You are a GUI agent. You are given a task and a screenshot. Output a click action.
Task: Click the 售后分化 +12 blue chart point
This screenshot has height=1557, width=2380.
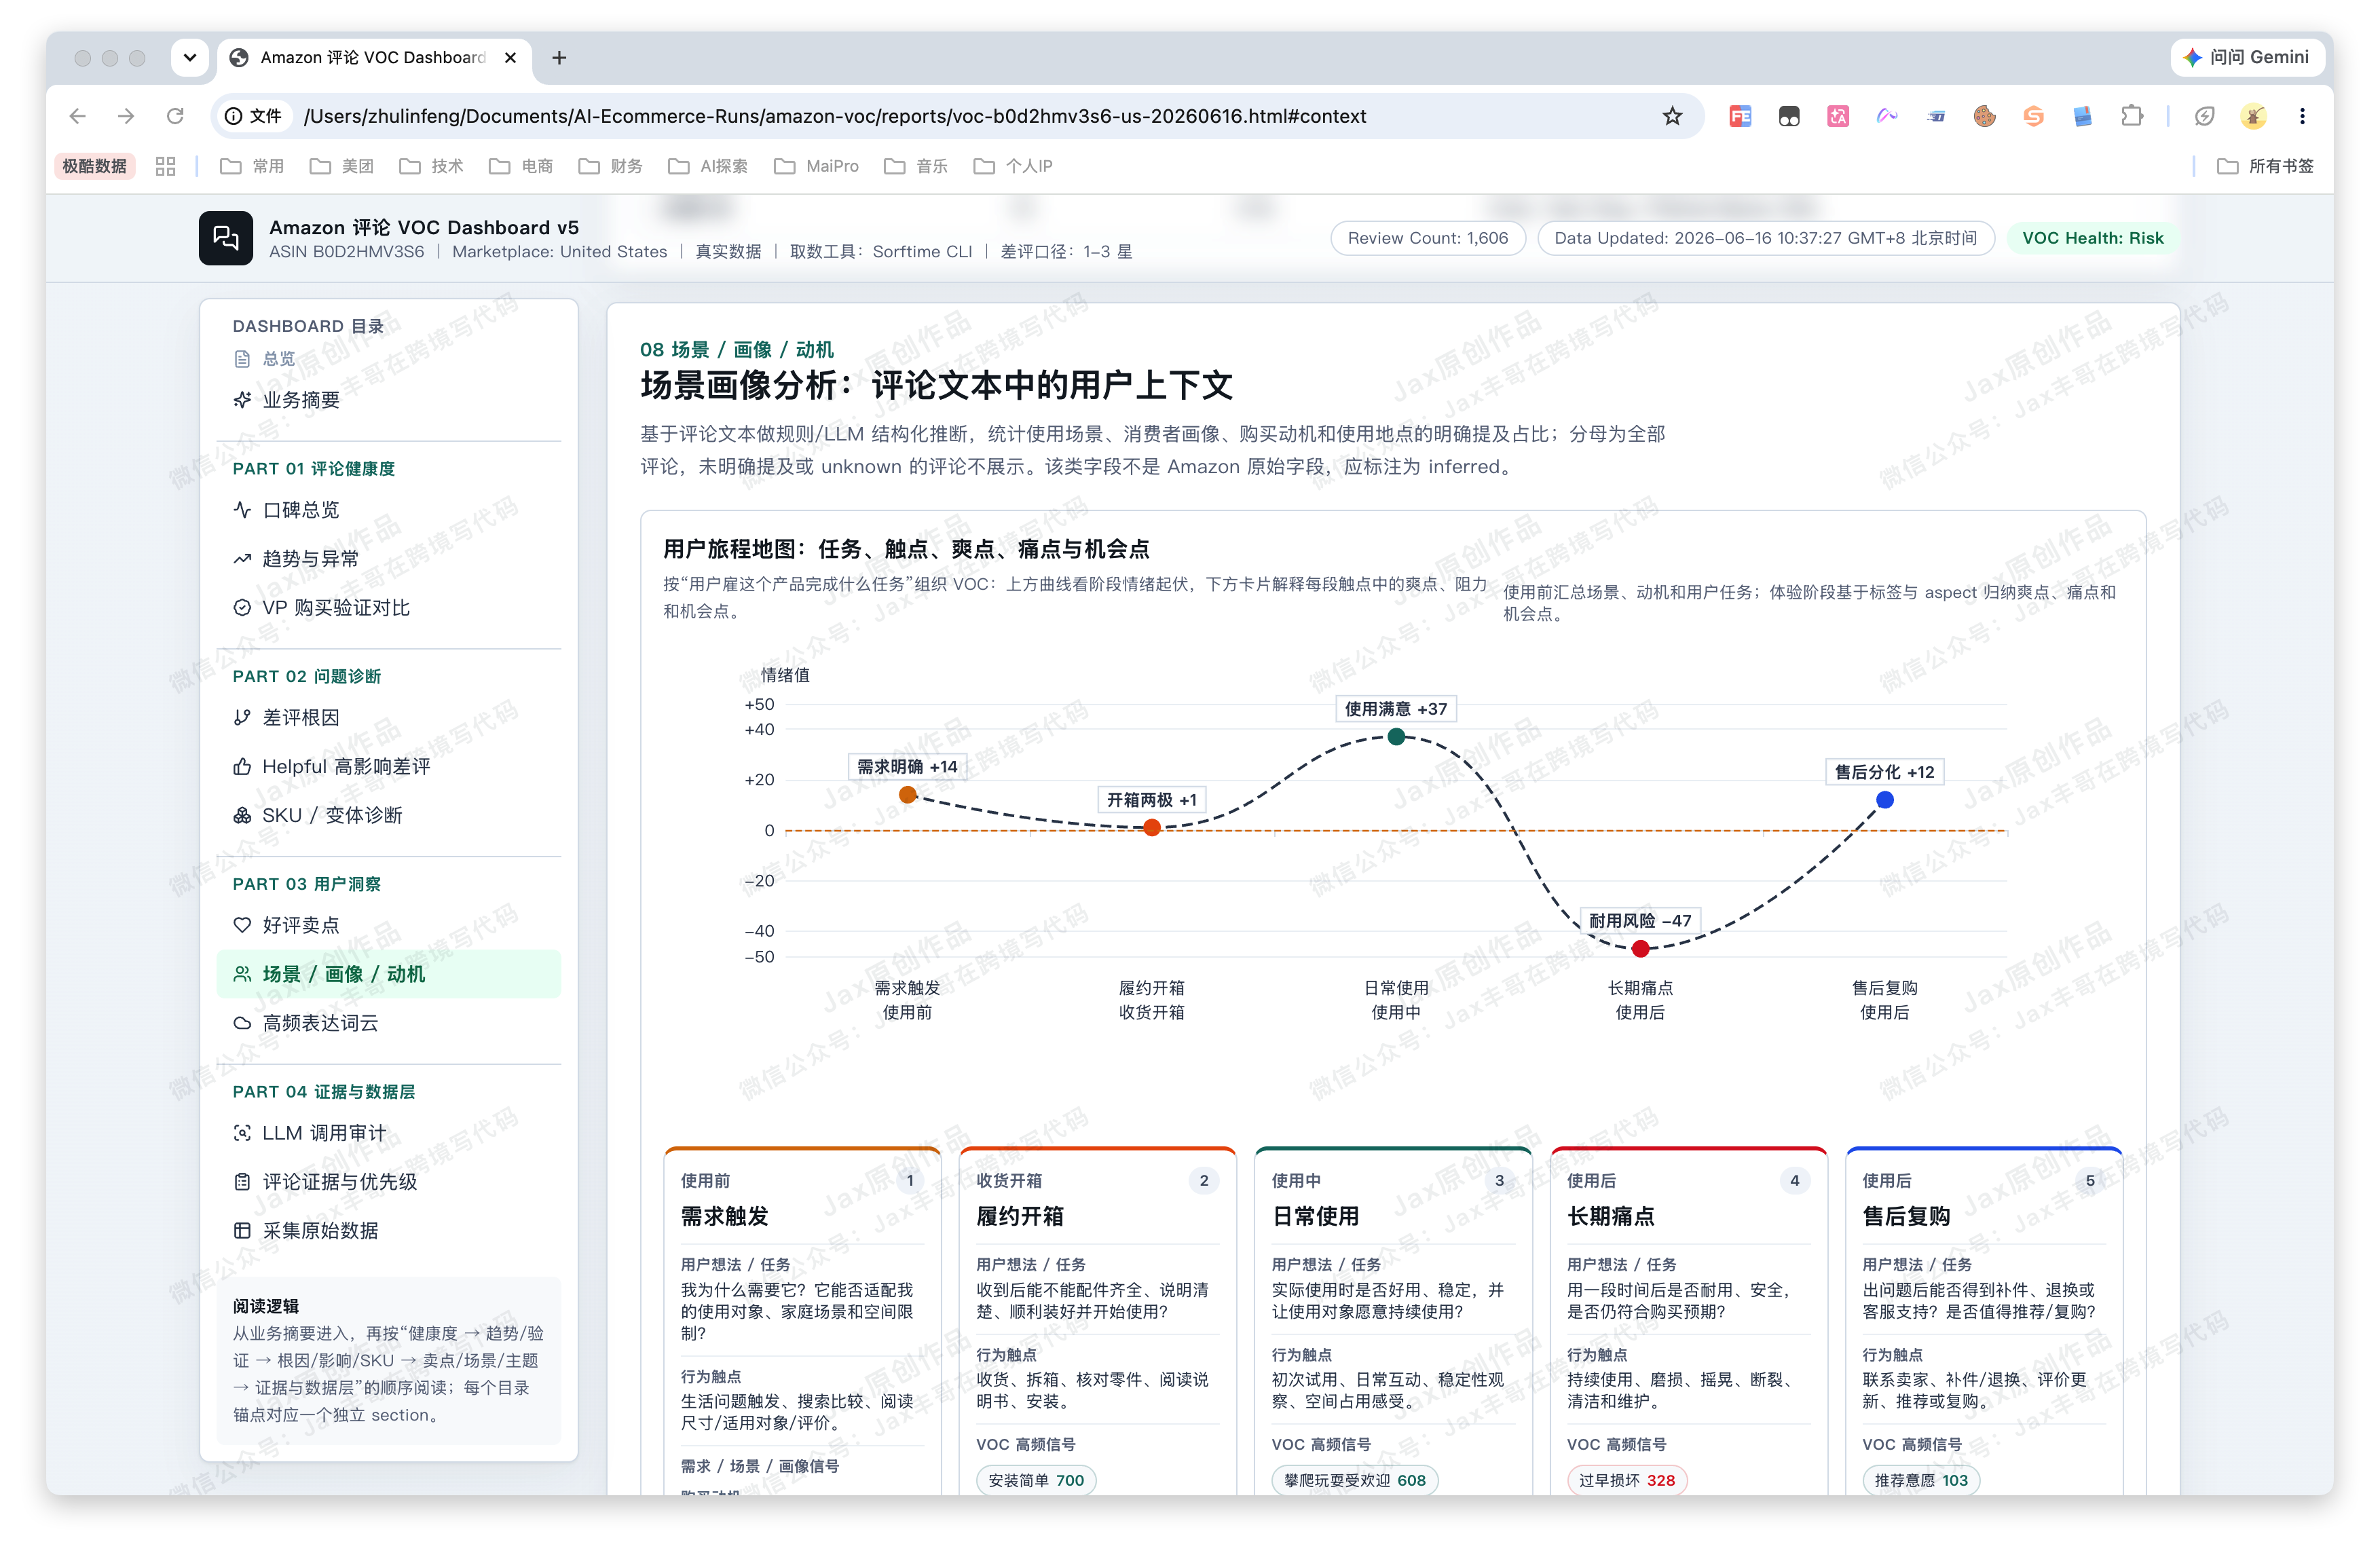(x=1884, y=800)
